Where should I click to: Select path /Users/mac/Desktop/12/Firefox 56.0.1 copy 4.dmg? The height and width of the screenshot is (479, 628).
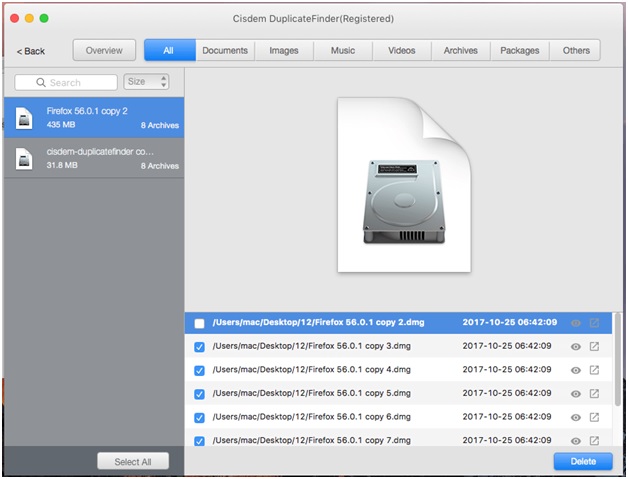coord(312,370)
